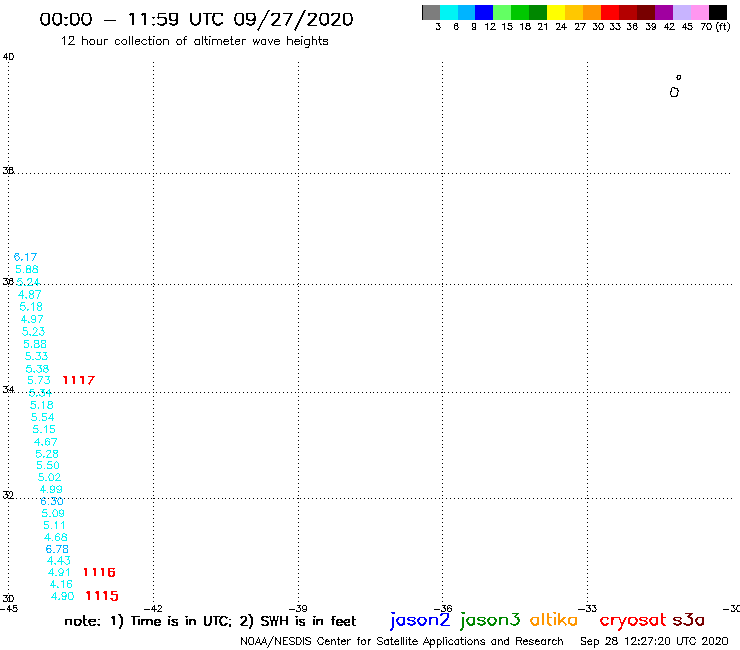740x650 pixels.
Task: Click the wave height value 4.97
Action: (x=32, y=319)
